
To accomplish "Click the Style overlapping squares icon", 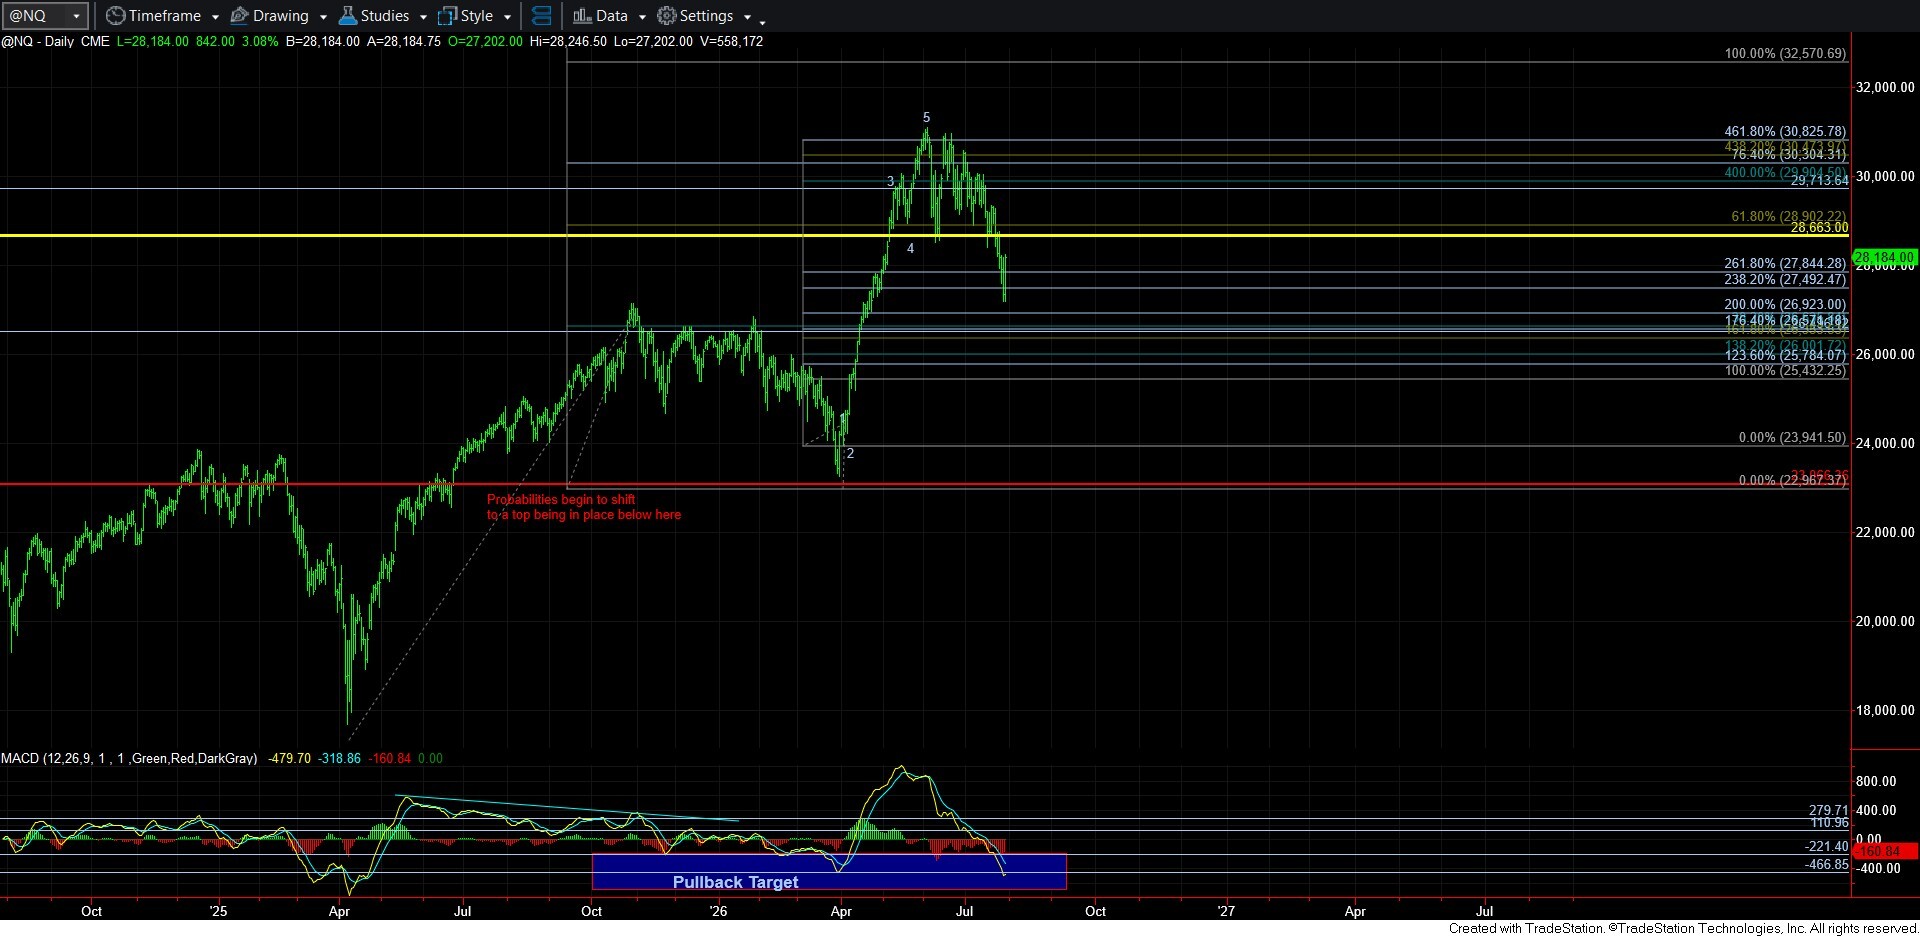I will pos(447,16).
